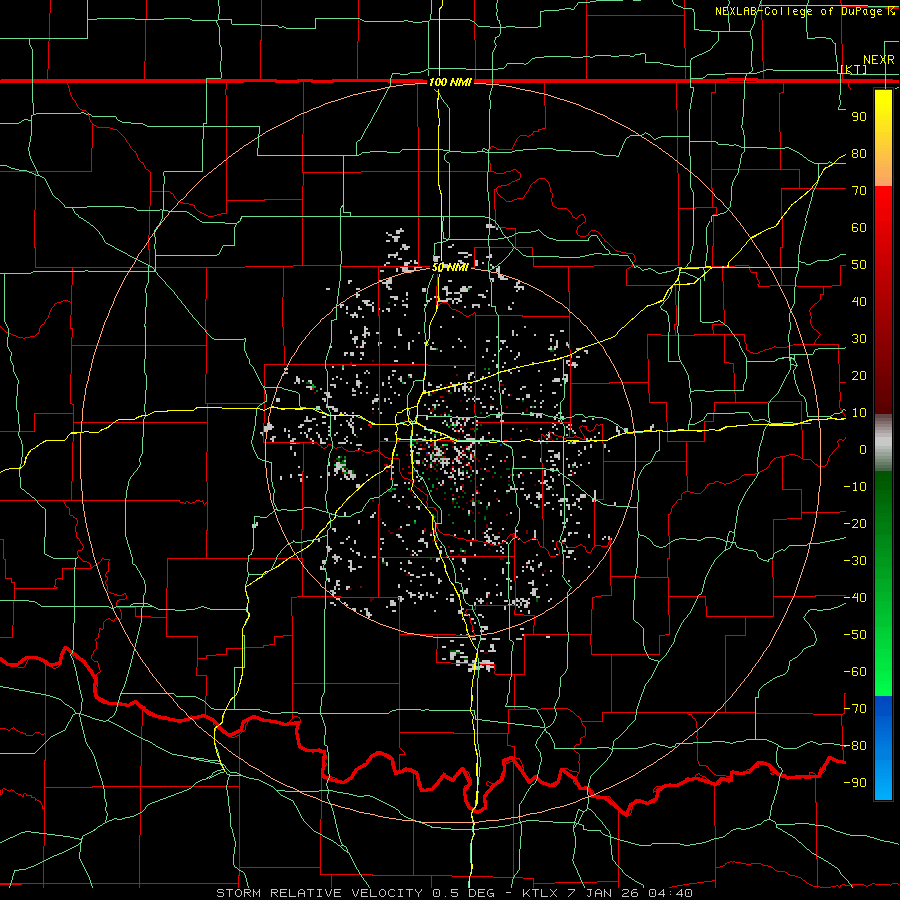
Task: Pick the gray near-zero segment of the color bar
Action: [883, 443]
